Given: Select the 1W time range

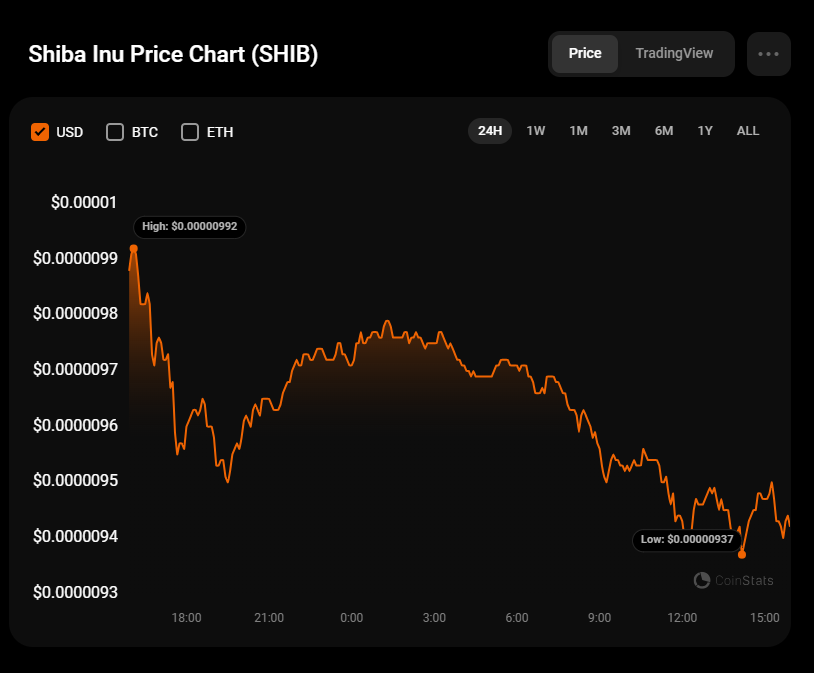Looking at the screenshot, I should pyautogui.click(x=536, y=131).
